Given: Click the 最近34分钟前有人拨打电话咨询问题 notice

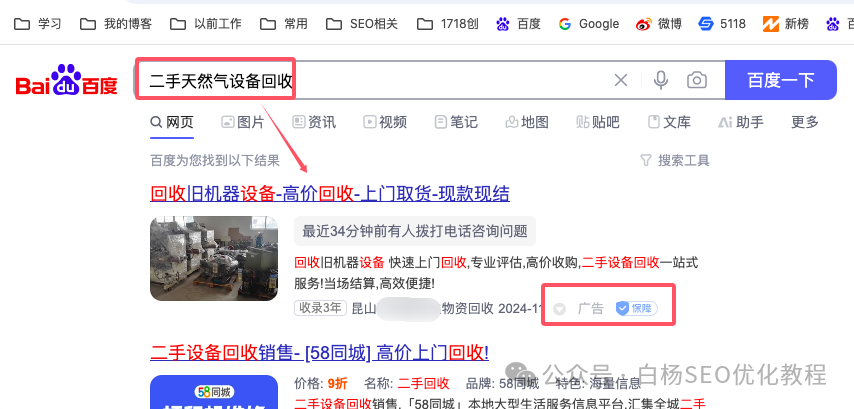Looking at the screenshot, I should pos(415,231).
